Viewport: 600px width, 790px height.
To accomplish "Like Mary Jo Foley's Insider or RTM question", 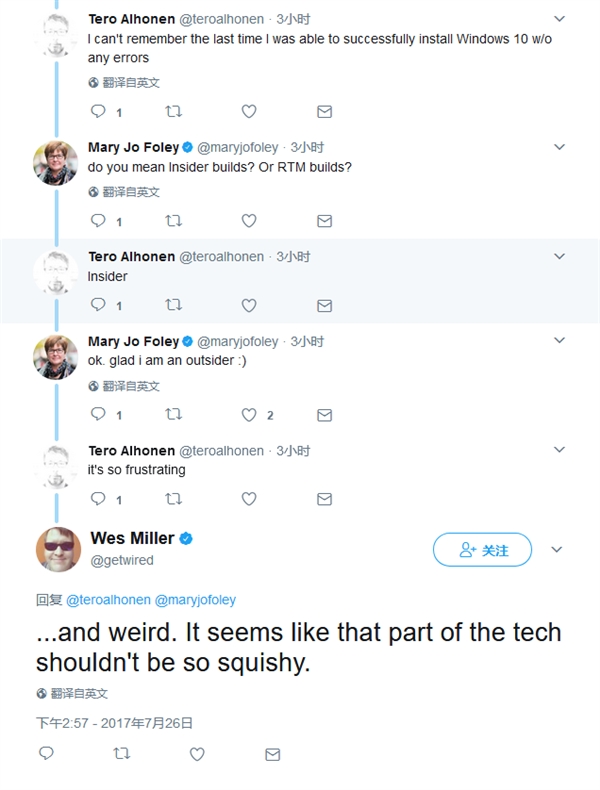I will [249, 220].
